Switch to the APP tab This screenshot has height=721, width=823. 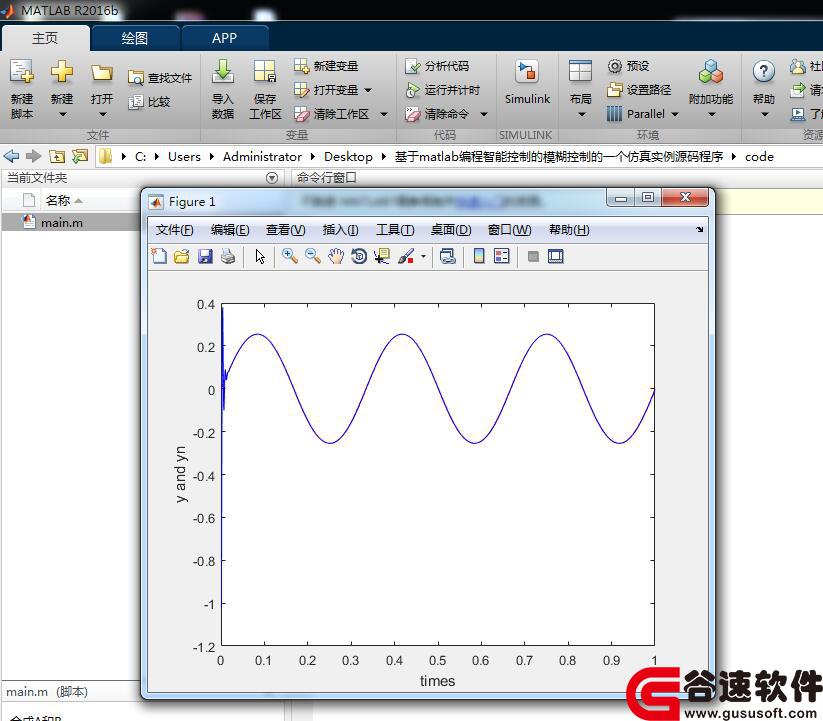(x=224, y=38)
